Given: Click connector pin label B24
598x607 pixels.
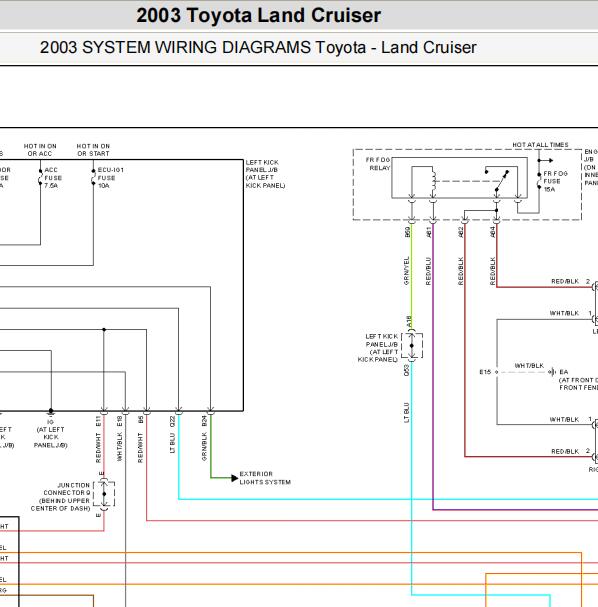Looking at the screenshot, I should pos(204,422).
